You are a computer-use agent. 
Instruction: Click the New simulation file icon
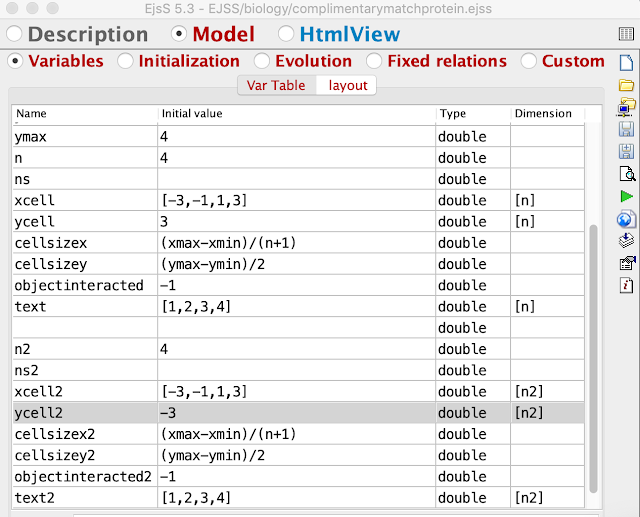(x=627, y=62)
